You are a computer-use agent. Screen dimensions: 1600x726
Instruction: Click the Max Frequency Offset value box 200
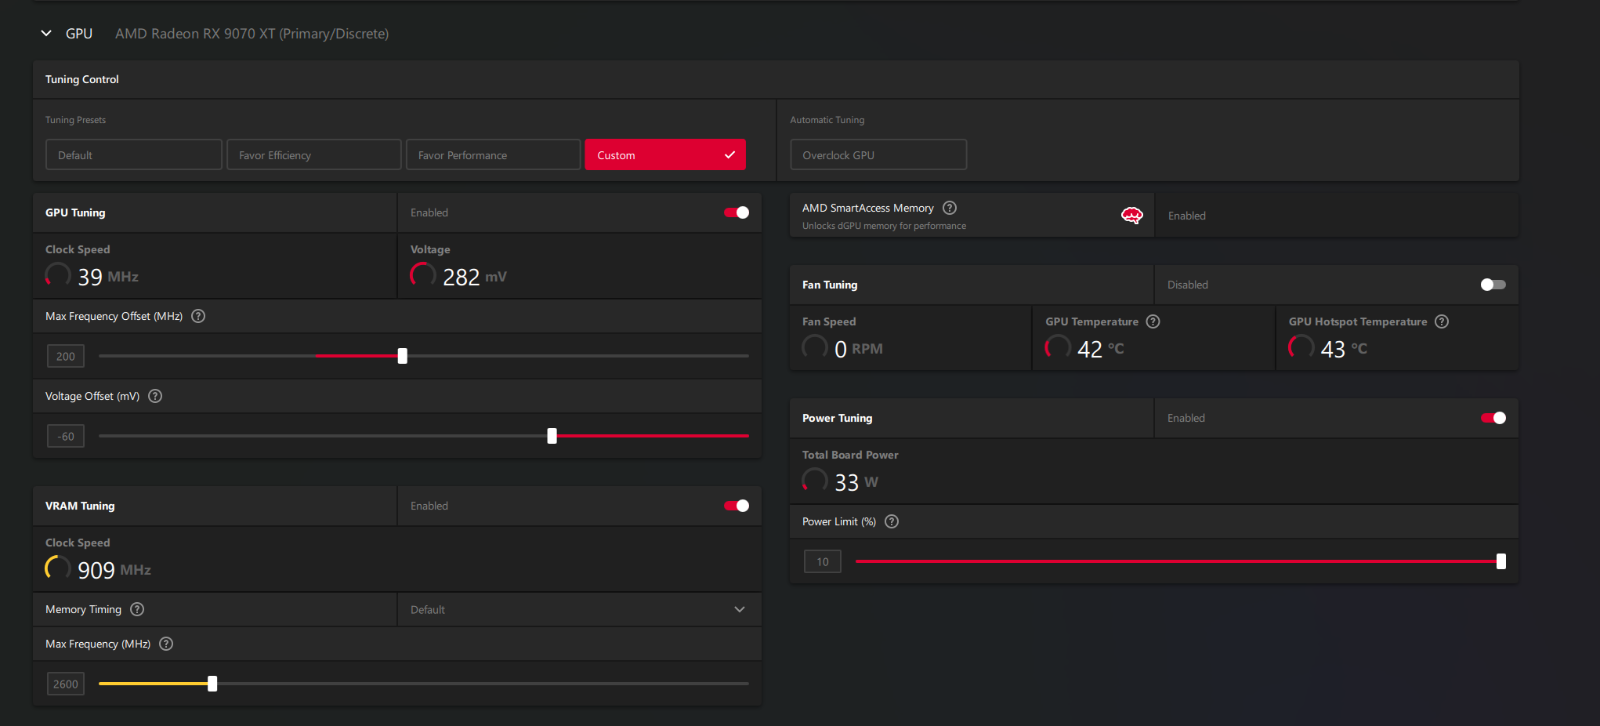tap(66, 356)
